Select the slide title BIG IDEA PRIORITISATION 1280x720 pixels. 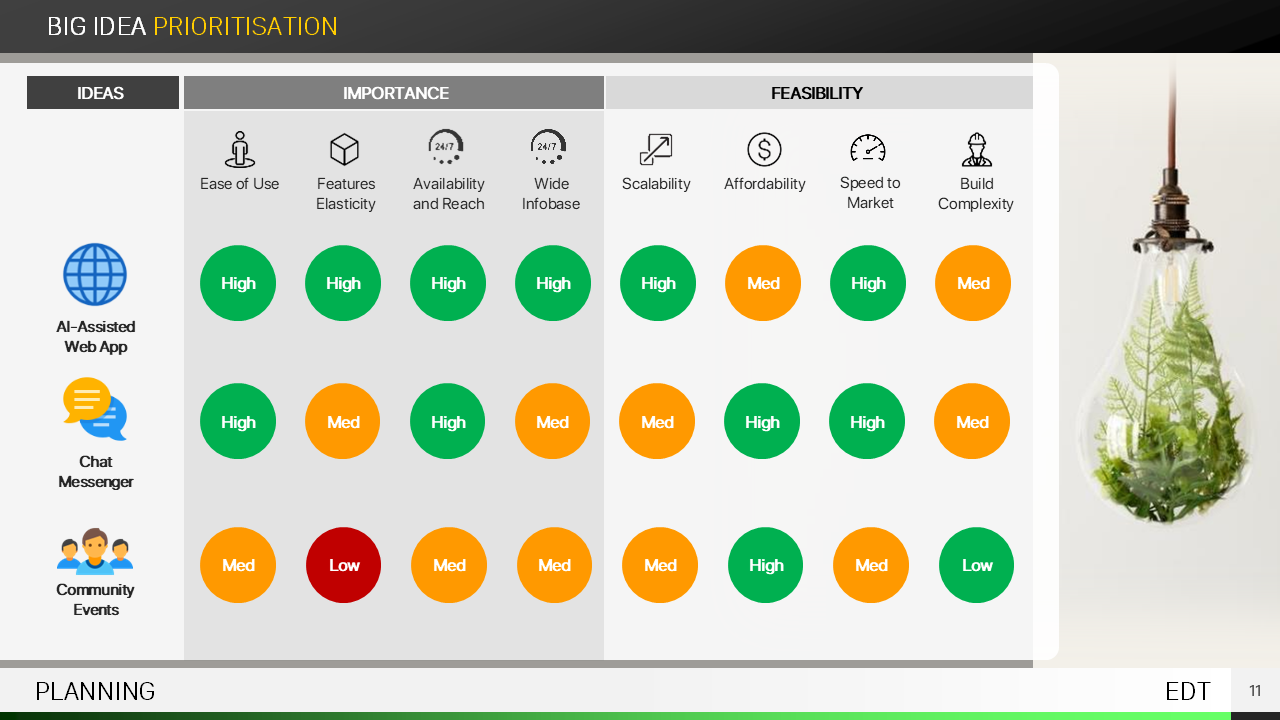click(x=192, y=27)
